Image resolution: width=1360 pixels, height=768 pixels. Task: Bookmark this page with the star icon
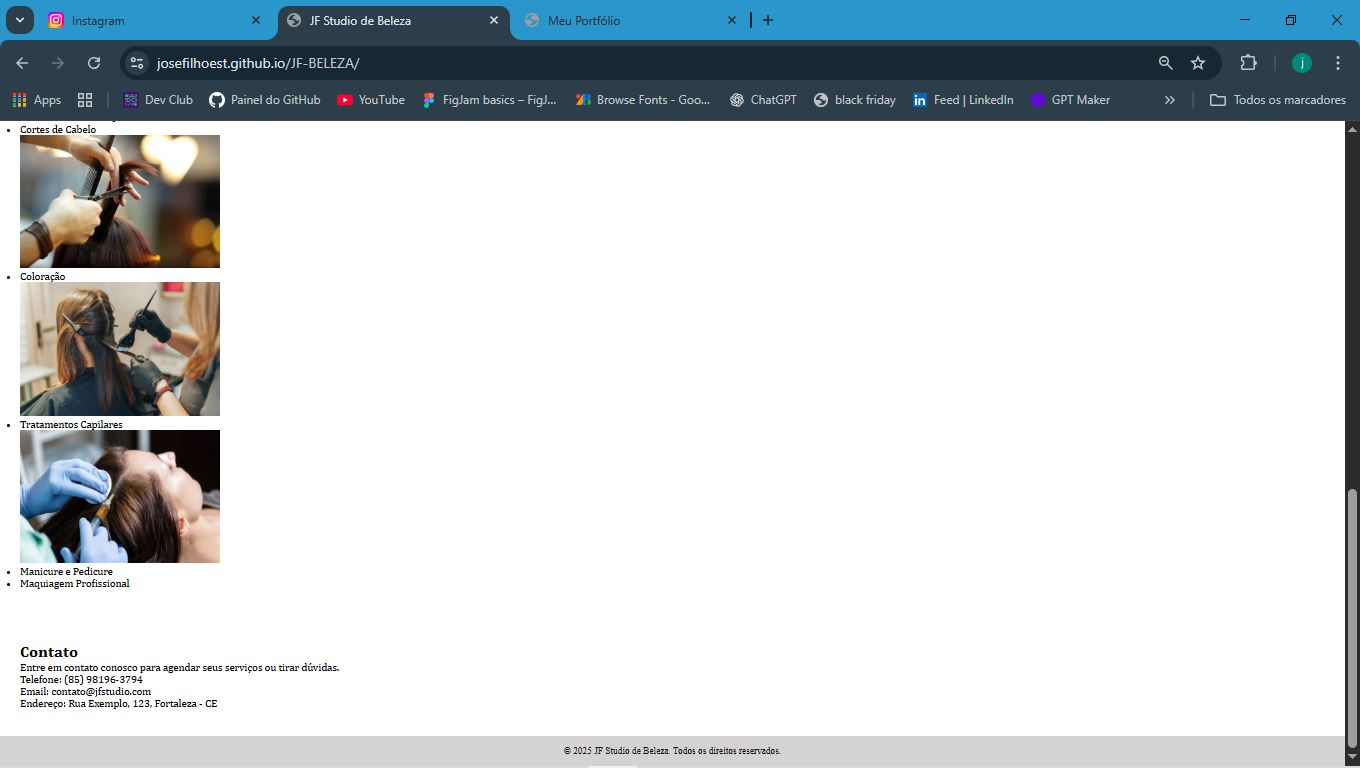point(1198,63)
